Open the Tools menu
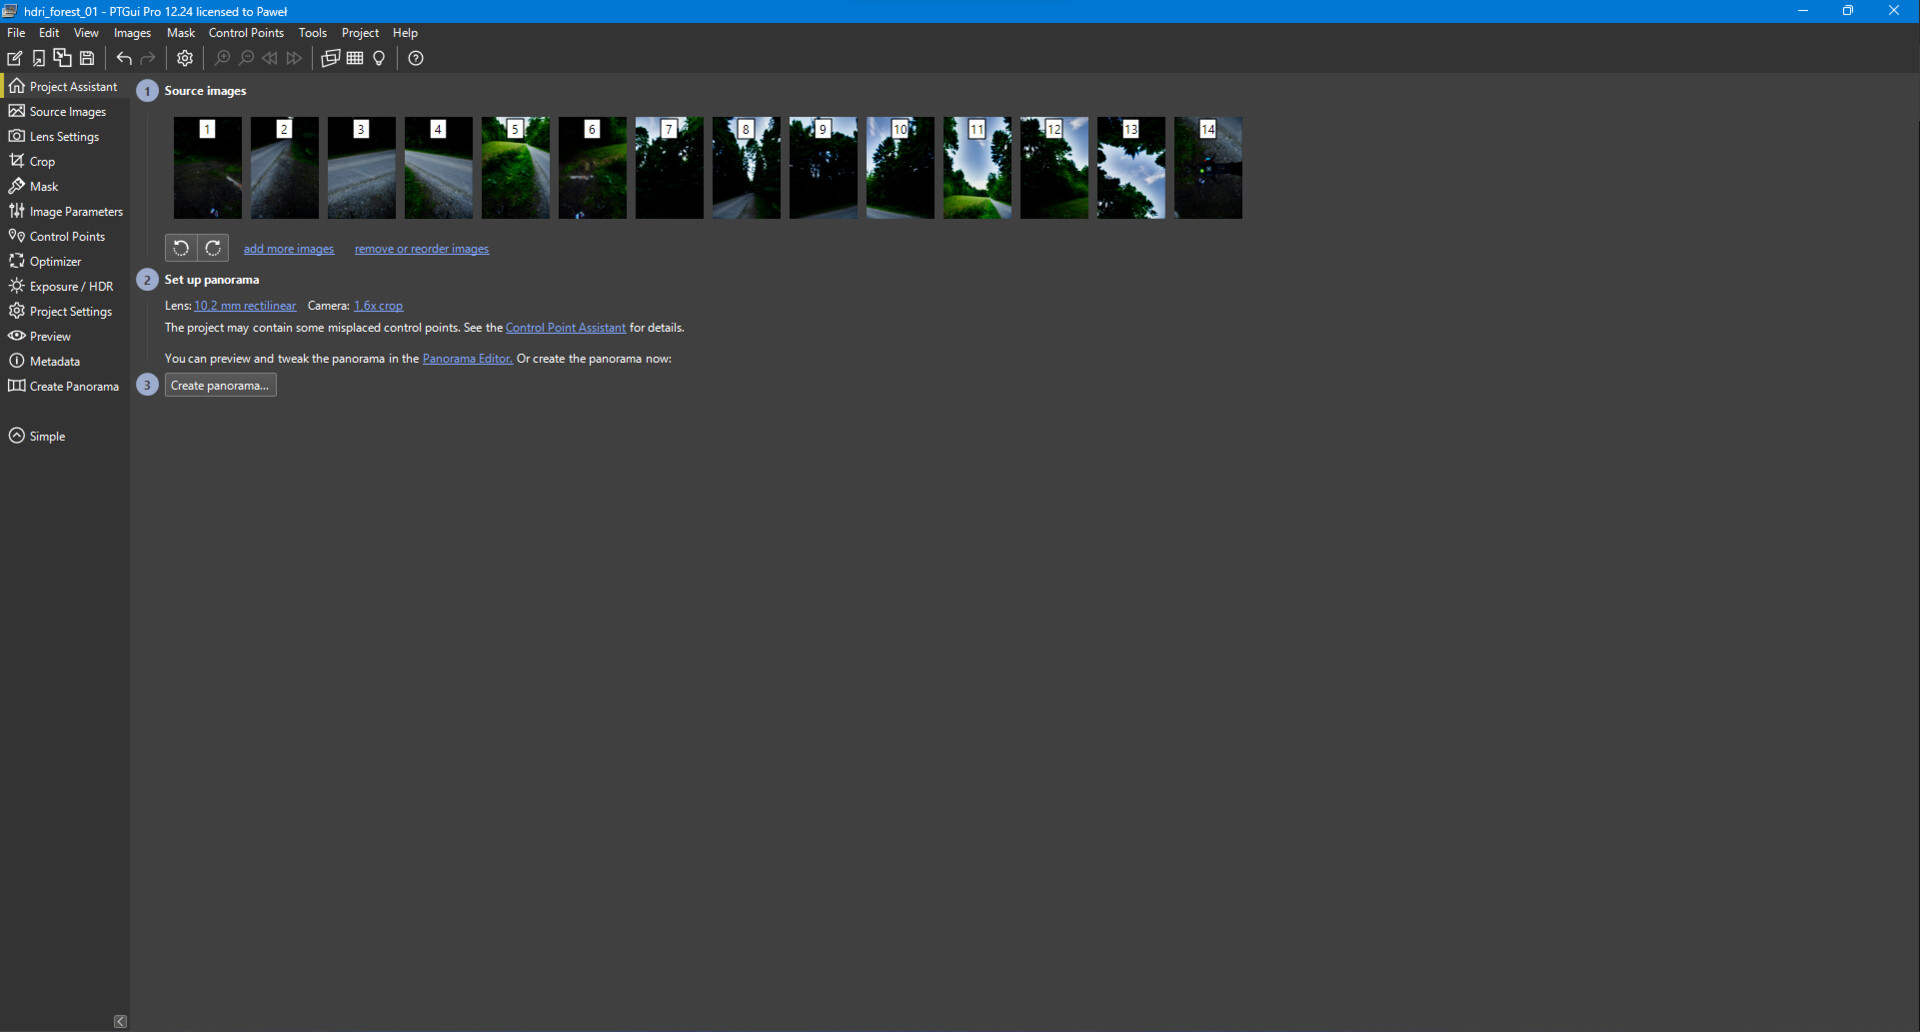The image size is (1920, 1032). point(313,33)
